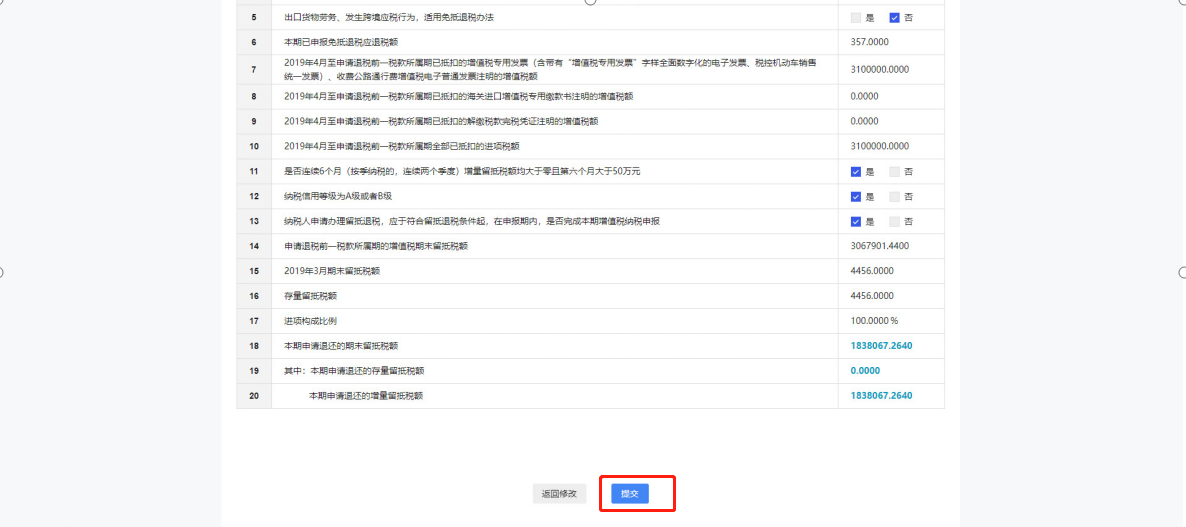Viewport: 1186px width, 527px height.
Task: Select 否 in row 11 增量留抵税额 condition
Action: click(895, 172)
